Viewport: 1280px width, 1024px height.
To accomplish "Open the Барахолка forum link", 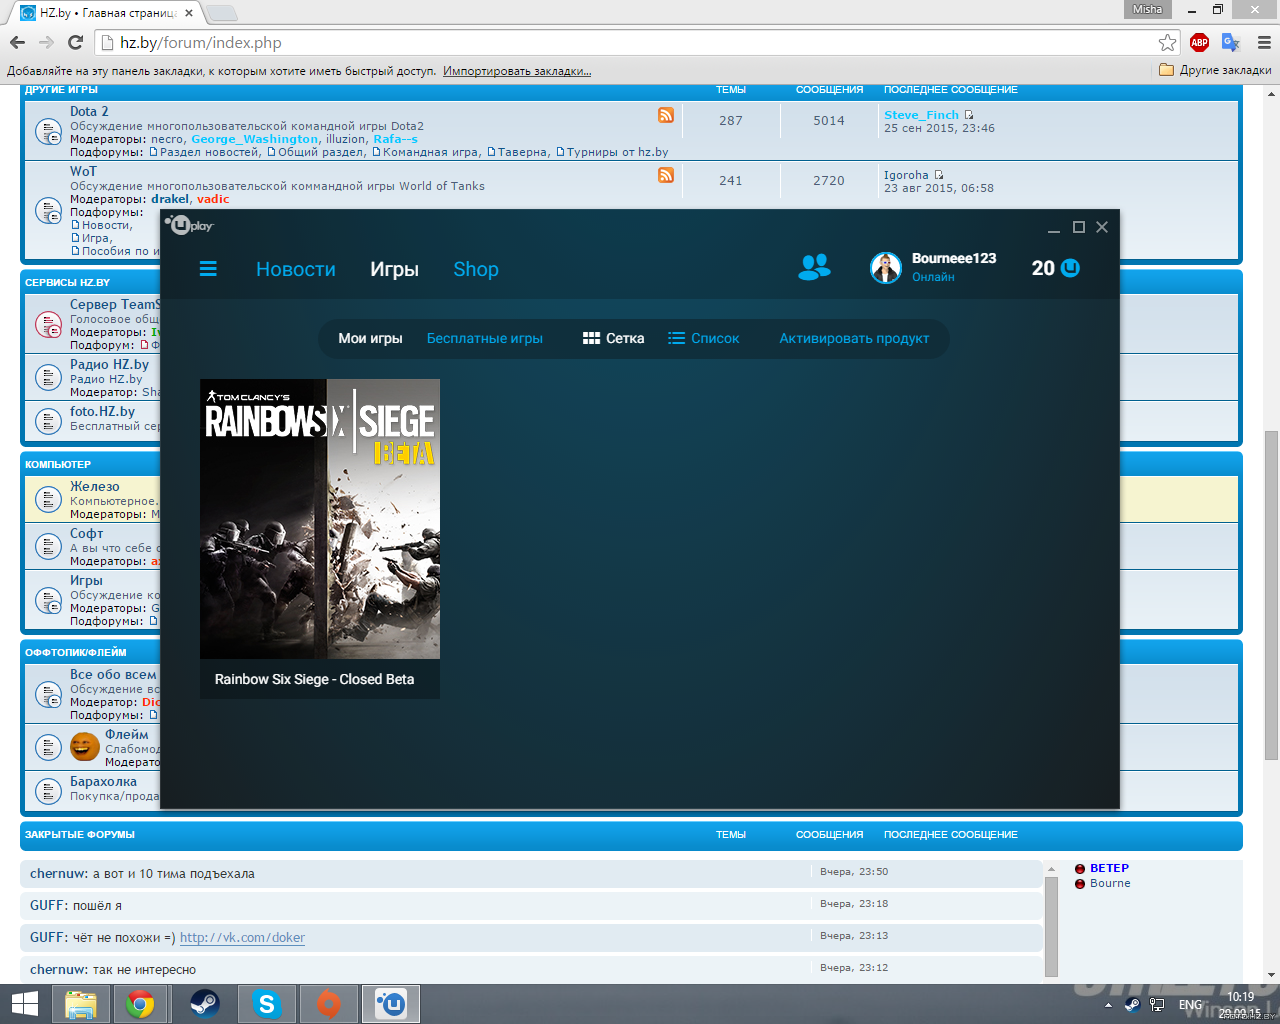I will [x=103, y=781].
